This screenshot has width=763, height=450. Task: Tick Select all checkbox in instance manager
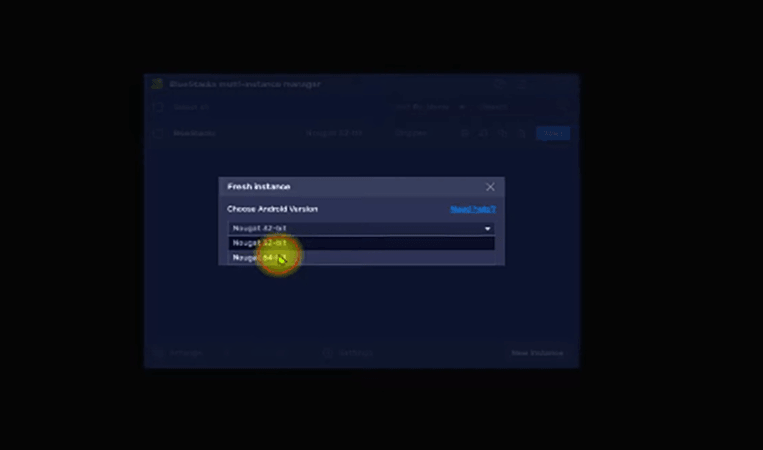click(x=158, y=107)
